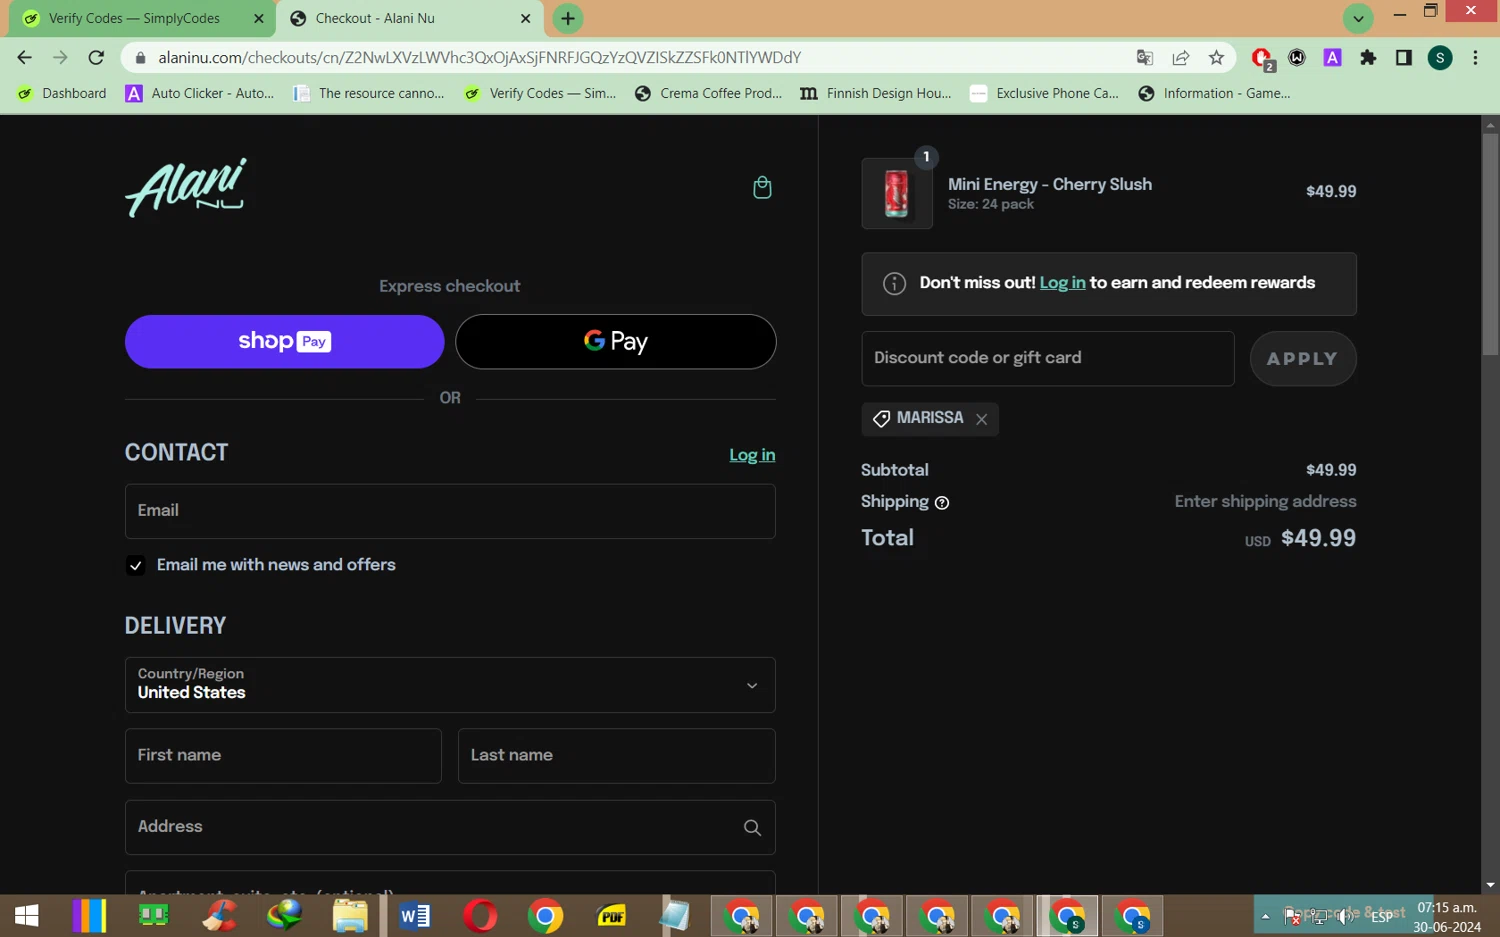1500x937 pixels.
Task: Click the Discount code or gift card field
Action: (x=1048, y=359)
